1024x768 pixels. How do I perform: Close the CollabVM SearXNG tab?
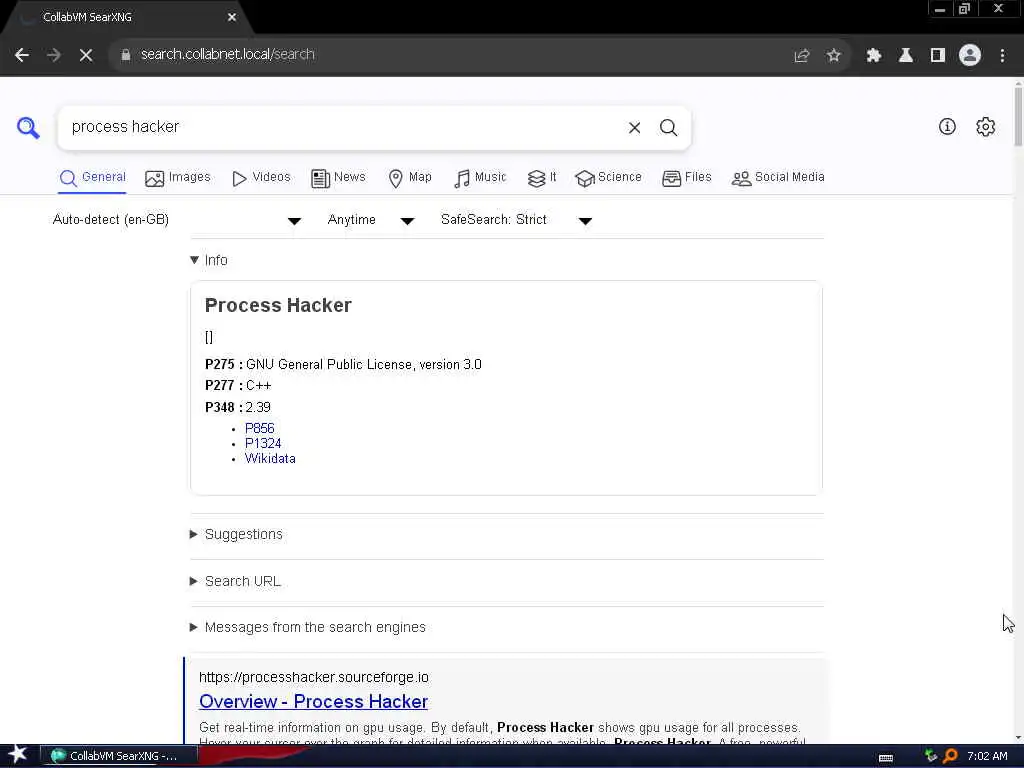pyautogui.click(x=232, y=18)
